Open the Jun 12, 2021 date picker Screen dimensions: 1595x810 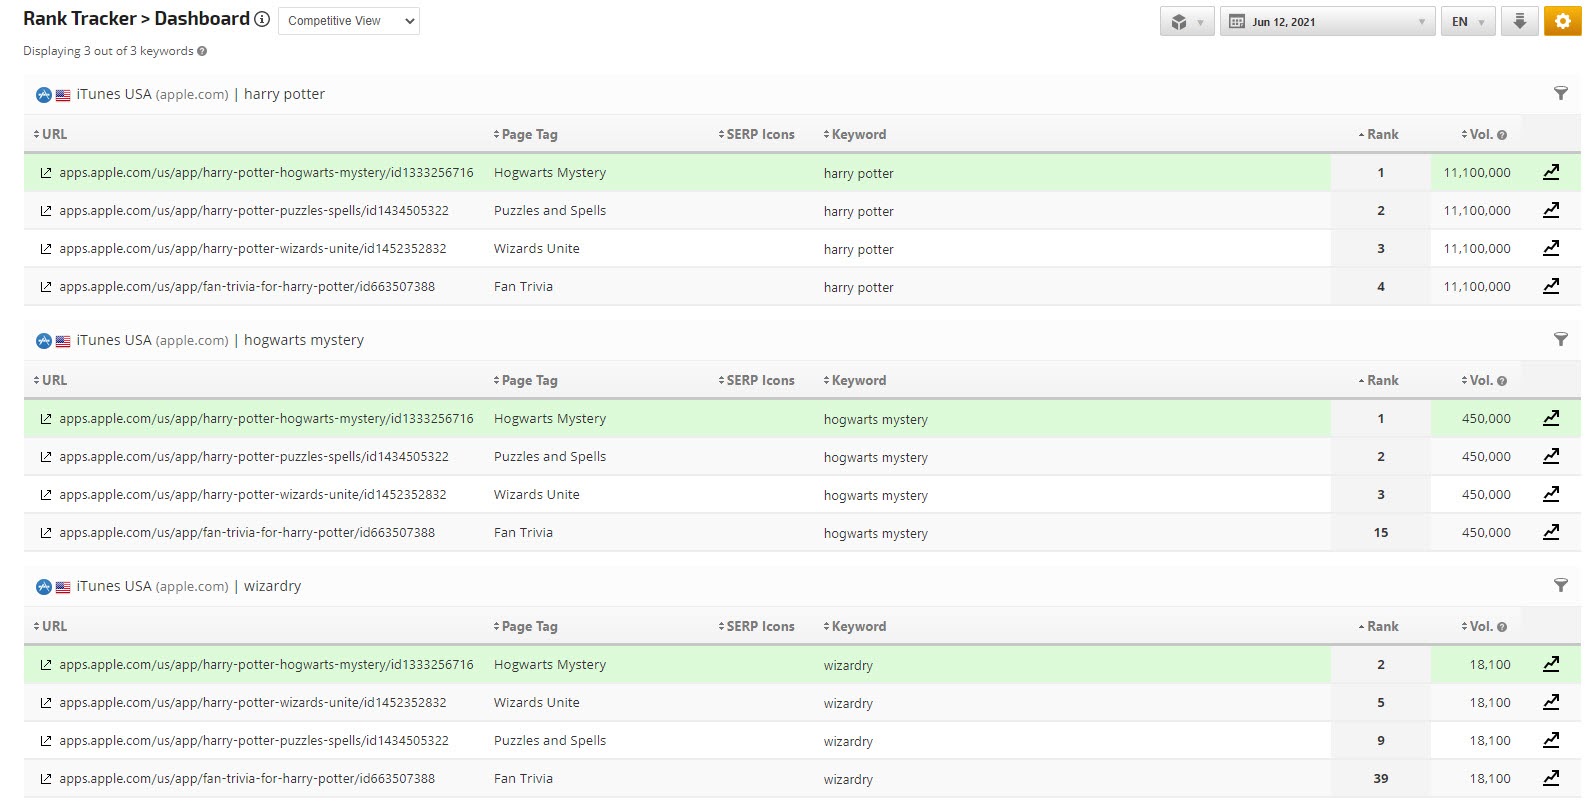click(x=1327, y=21)
